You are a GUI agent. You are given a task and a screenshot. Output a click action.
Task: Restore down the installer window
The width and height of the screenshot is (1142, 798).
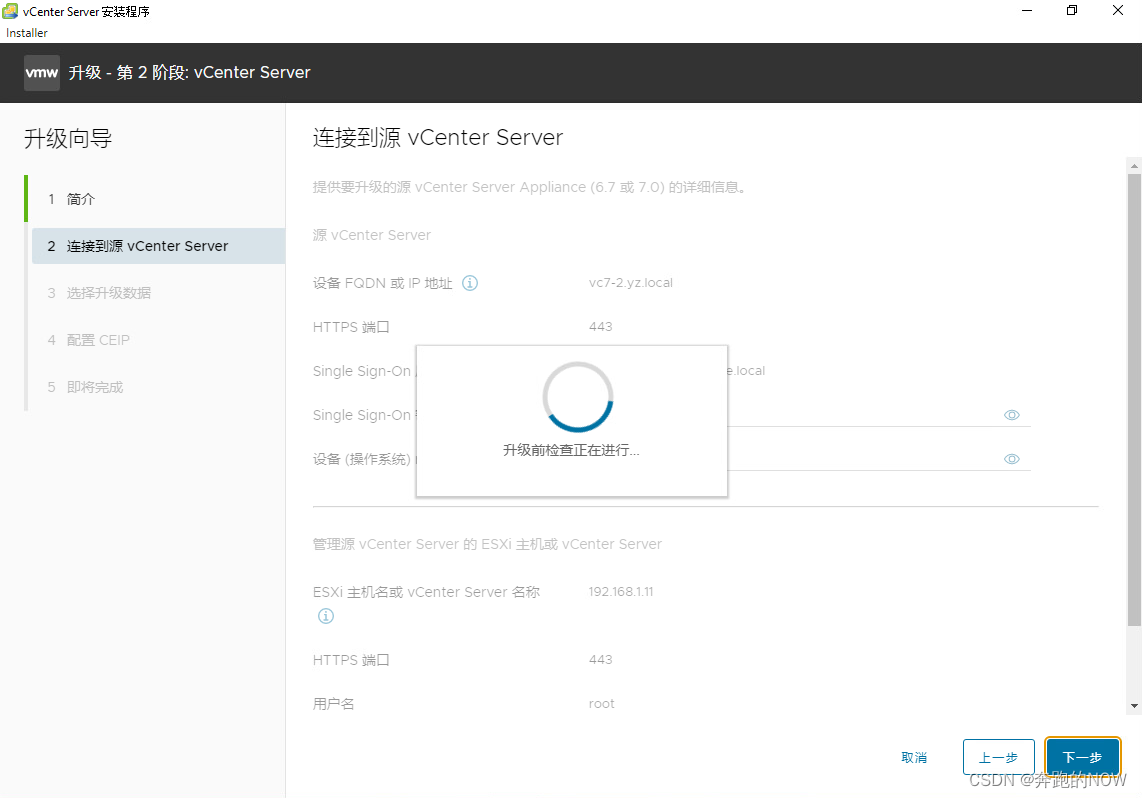pos(1072,10)
